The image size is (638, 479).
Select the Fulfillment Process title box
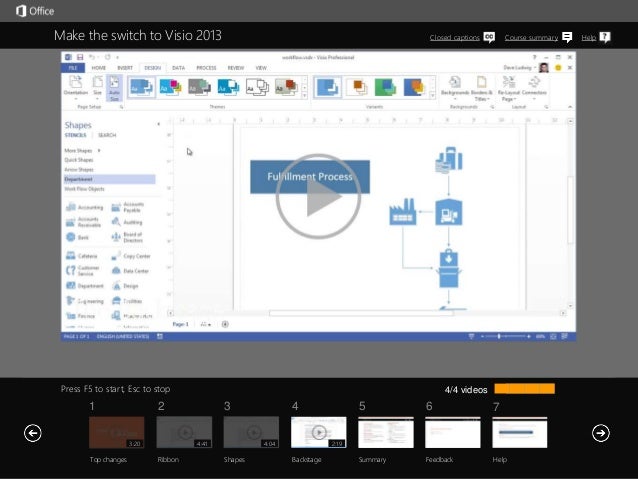310,177
